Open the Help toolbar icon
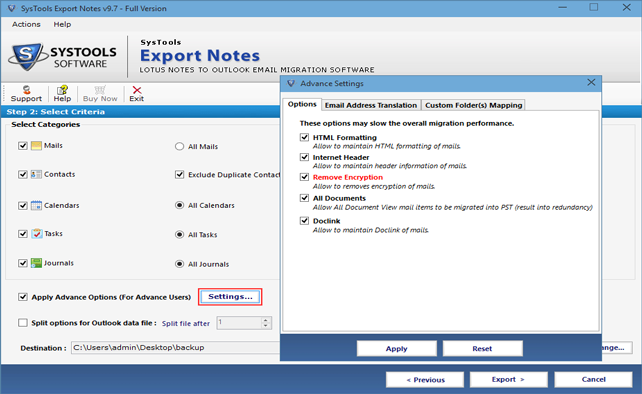Image resolution: width=642 pixels, height=394 pixels. coord(62,94)
